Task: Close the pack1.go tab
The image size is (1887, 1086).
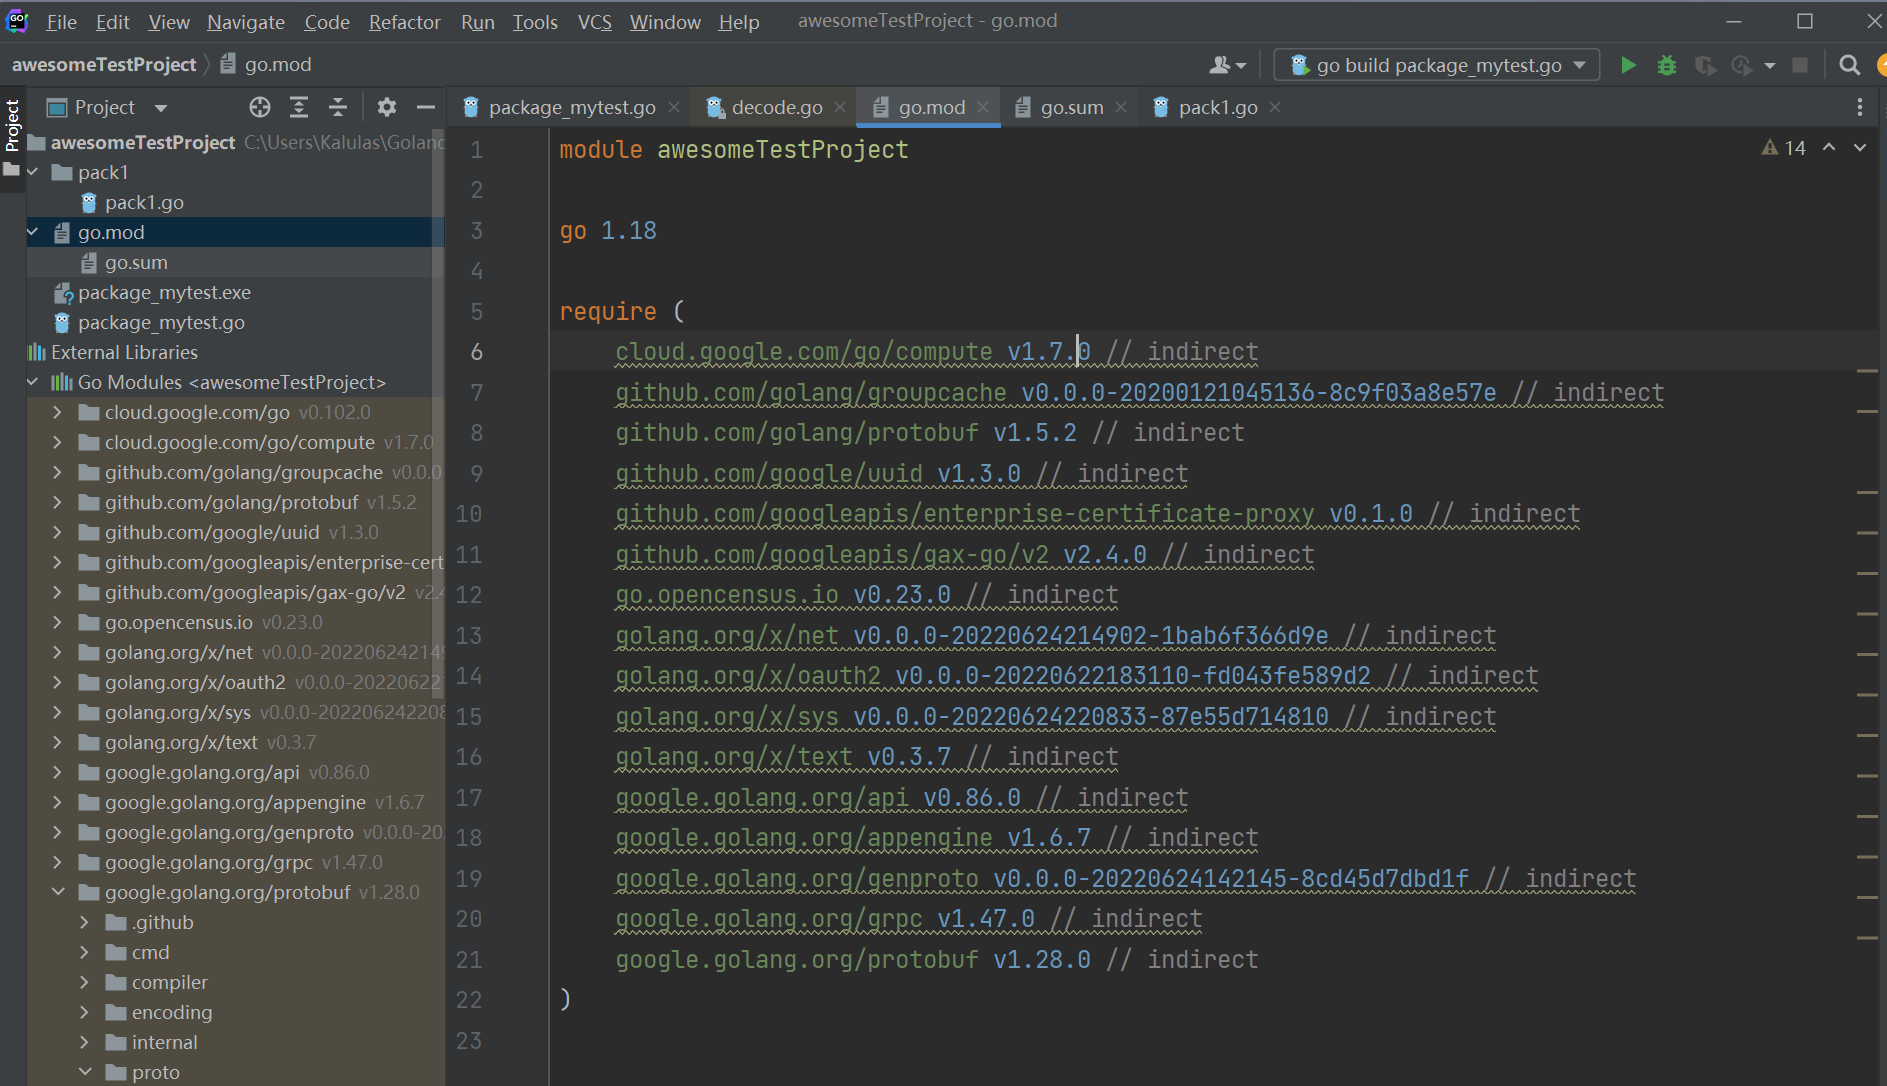Action: (1275, 107)
